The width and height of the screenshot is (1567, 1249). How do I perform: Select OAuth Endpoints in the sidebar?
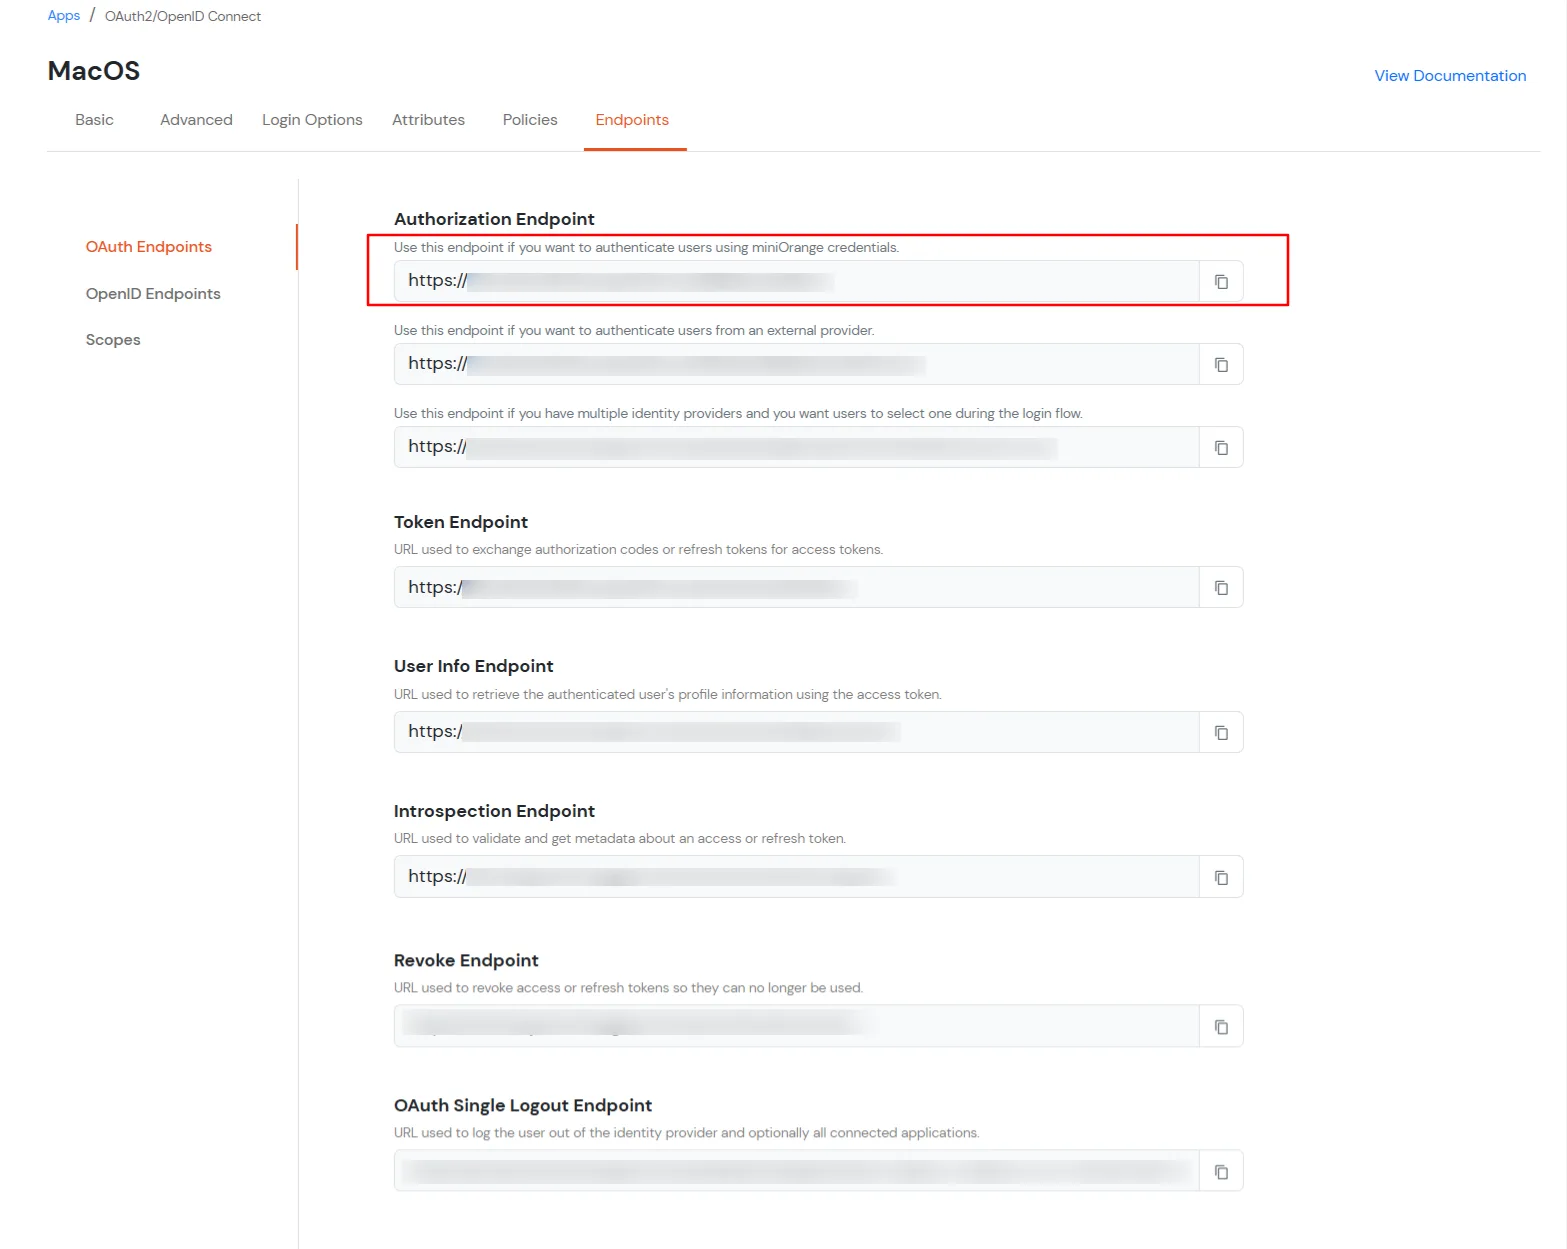tap(149, 247)
